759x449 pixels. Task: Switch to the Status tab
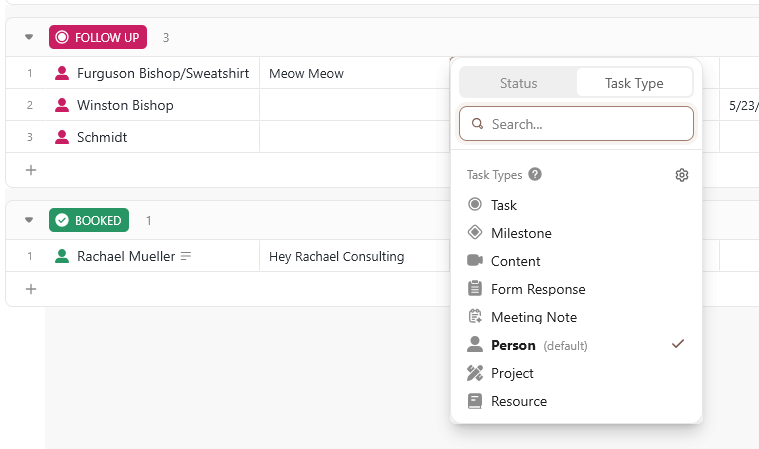point(518,83)
